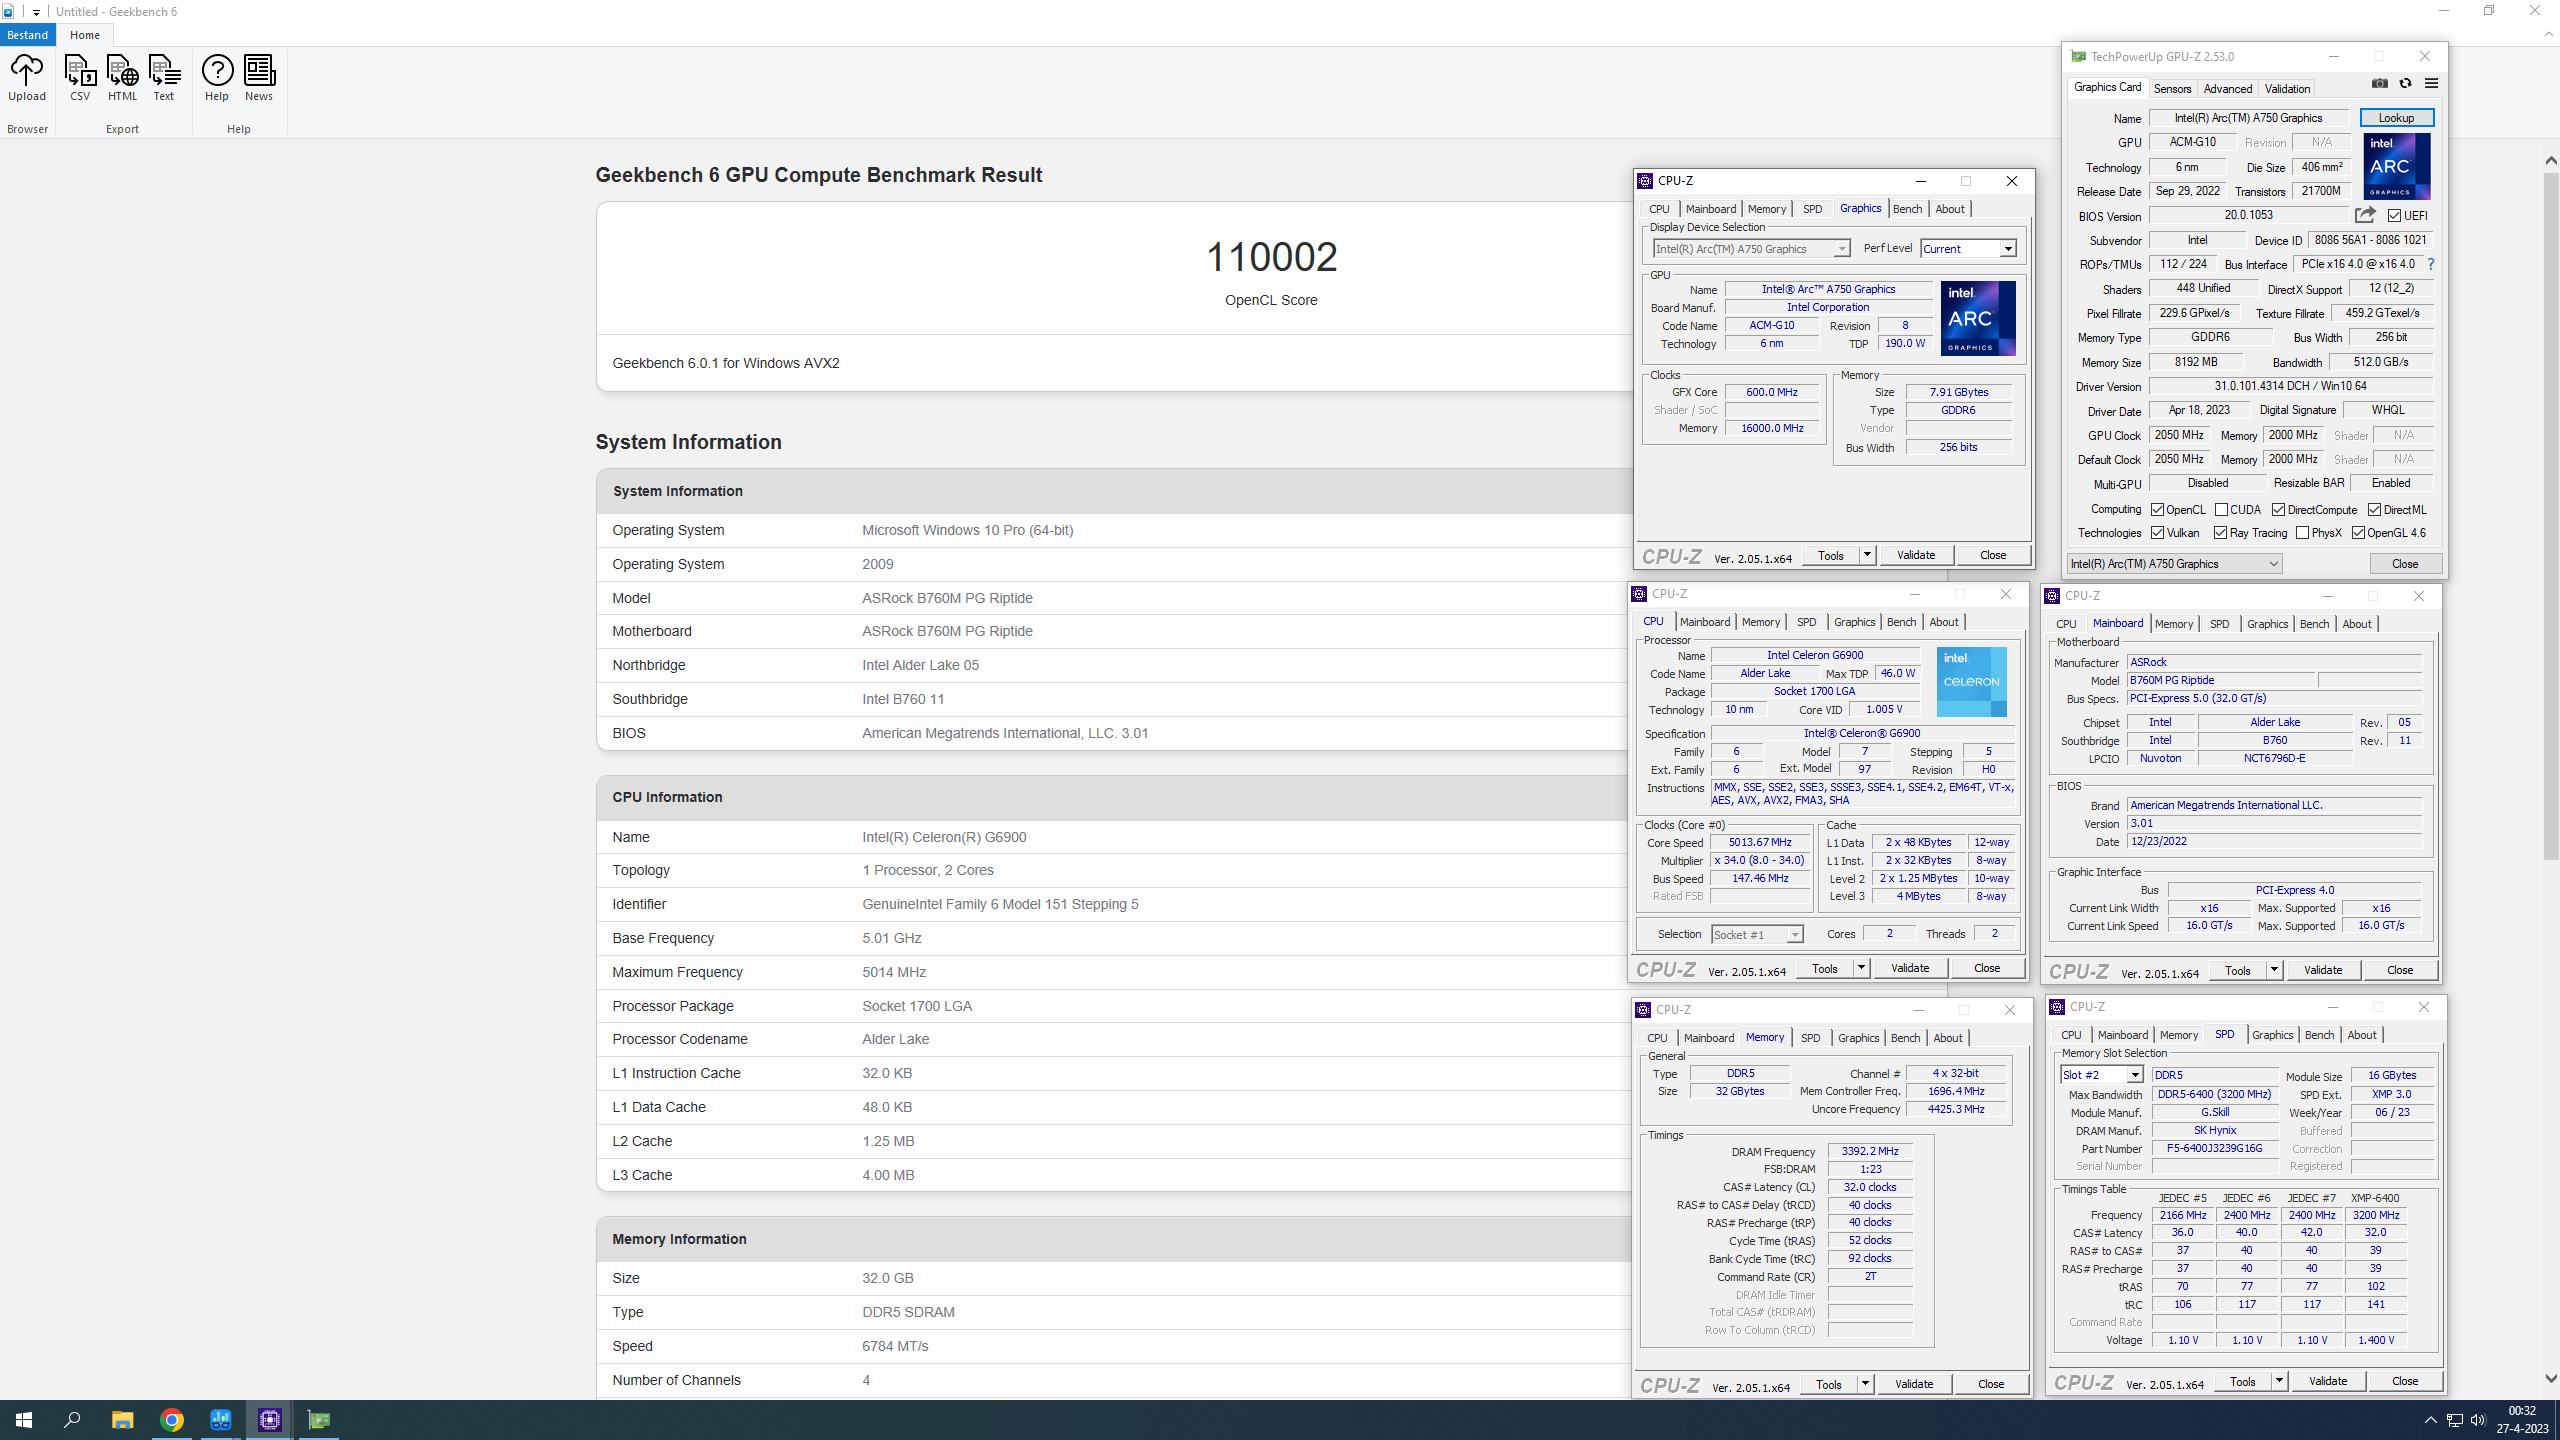Toggle CUDA checkbox in GPU-Z
This screenshot has width=2560, height=1440.
coord(2221,510)
